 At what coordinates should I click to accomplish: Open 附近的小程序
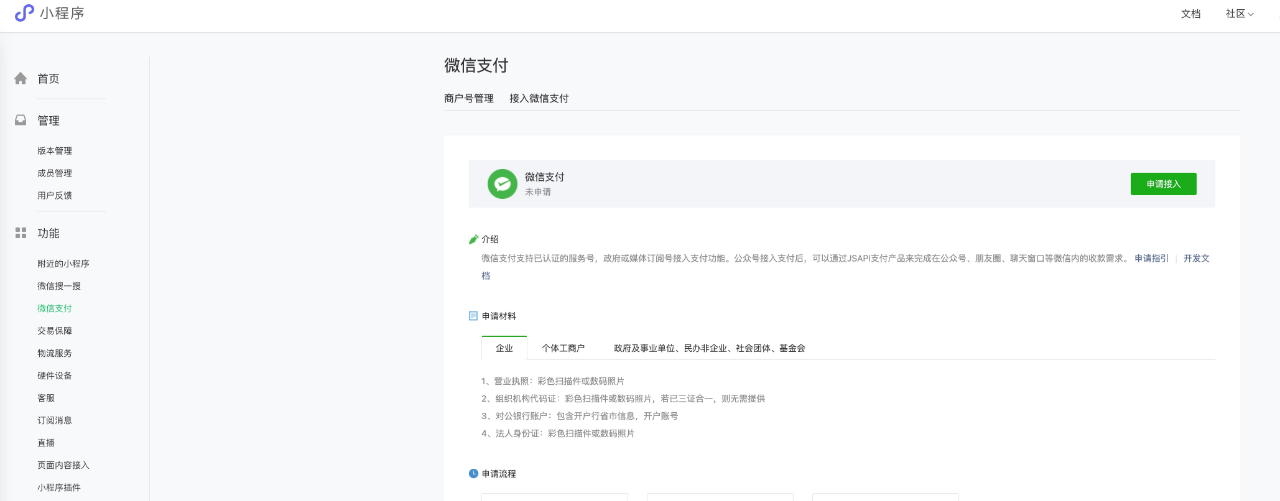click(x=64, y=264)
